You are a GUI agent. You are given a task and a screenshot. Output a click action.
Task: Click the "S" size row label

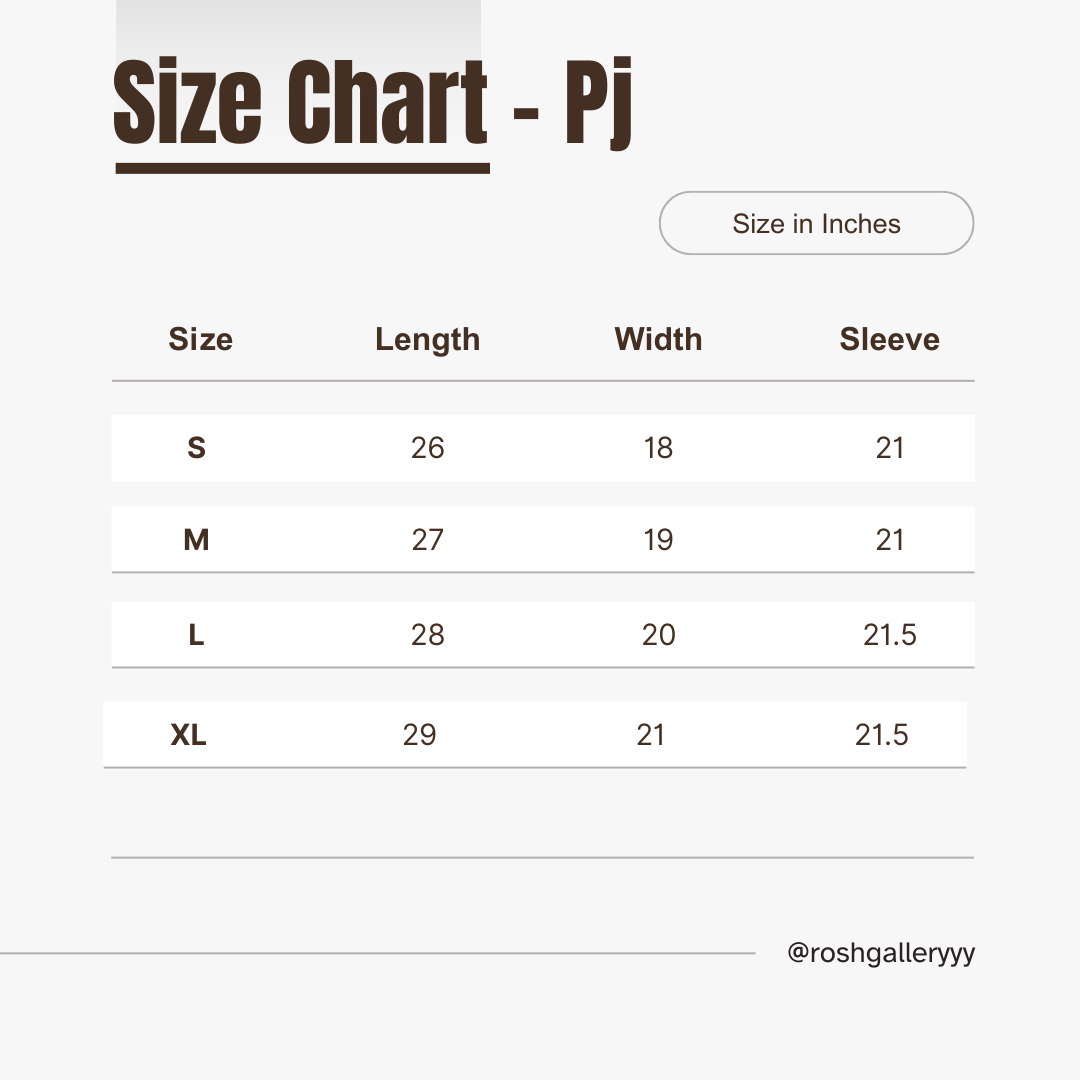pyautogui.click(x=196, y=448)
